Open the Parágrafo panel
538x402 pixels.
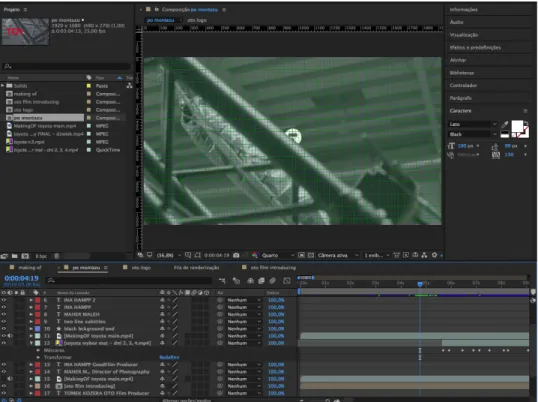460,98
